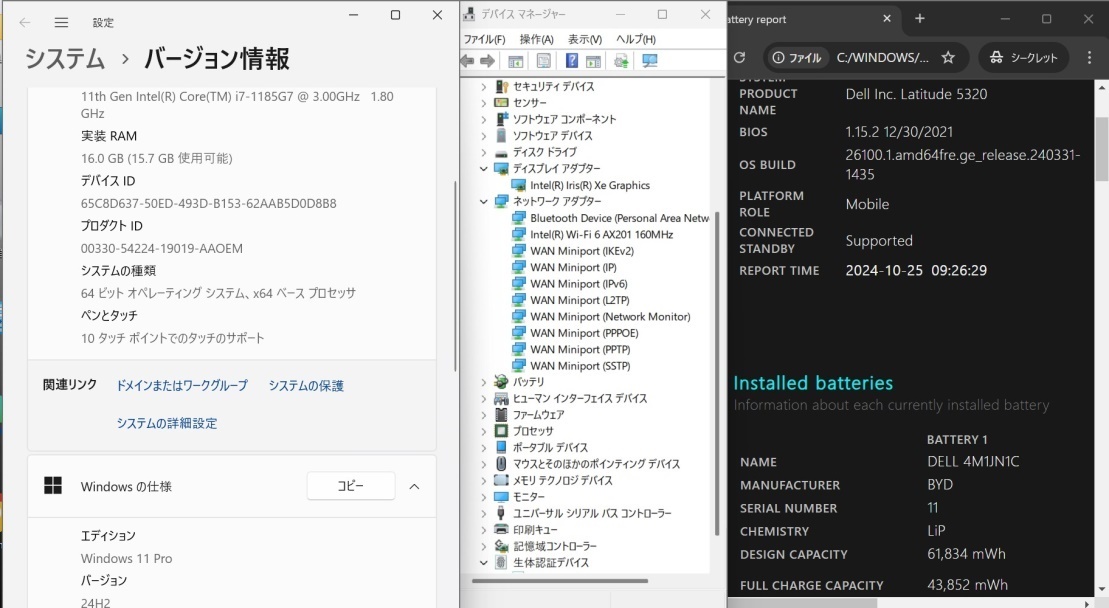Select the ポータブル デバイス tree label
This screenshot has width=1109, height=608.
click(550, 448)
